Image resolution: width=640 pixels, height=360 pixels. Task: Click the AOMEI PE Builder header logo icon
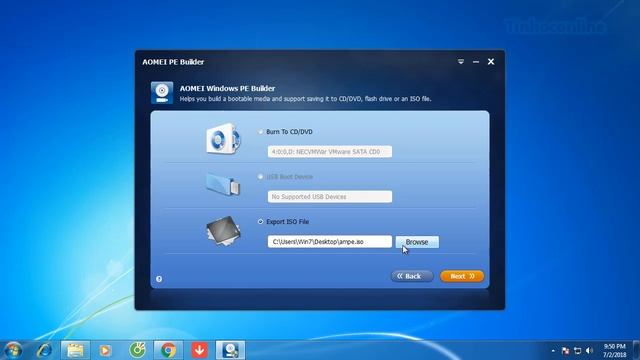162,92
